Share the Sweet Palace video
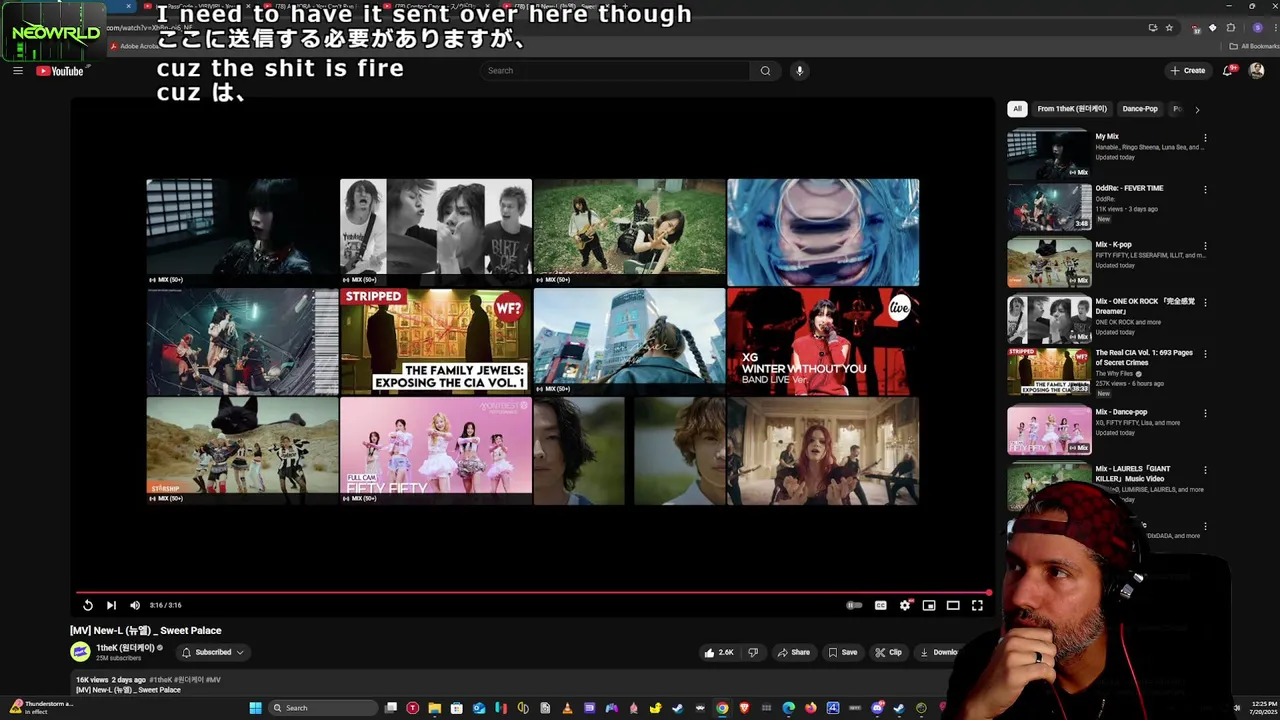Viewport: 1280px width, 720px height. [793, 652]
